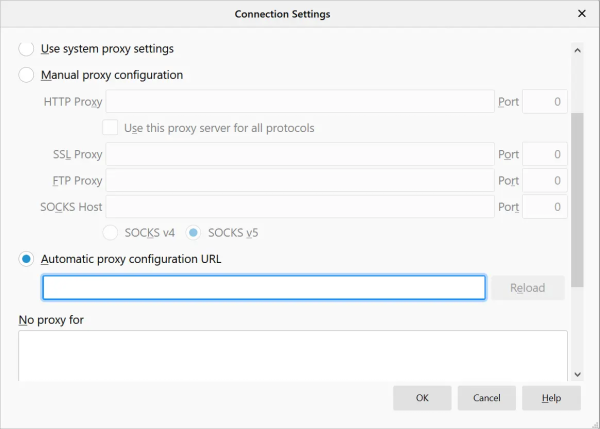
Task: Click the SSL Proxy text field
Action: pos(299,155)
